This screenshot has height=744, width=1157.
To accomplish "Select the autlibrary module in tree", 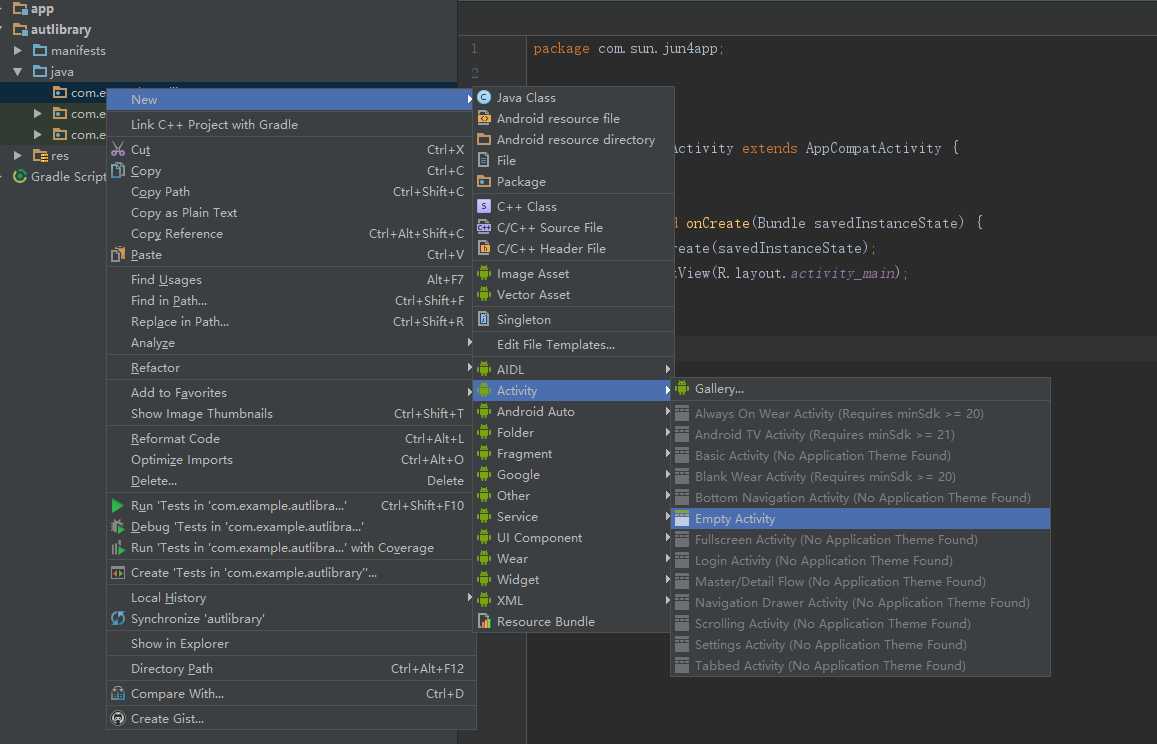I will coord(61,30).
